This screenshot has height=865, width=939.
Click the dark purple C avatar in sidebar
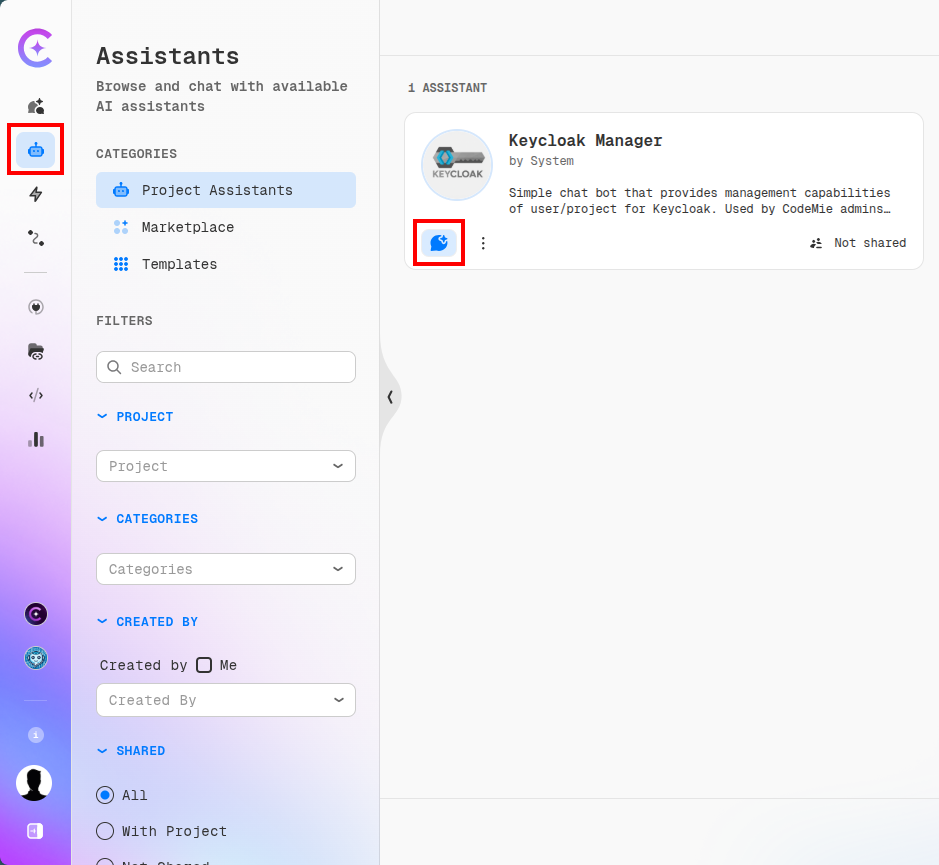point(36,614)
